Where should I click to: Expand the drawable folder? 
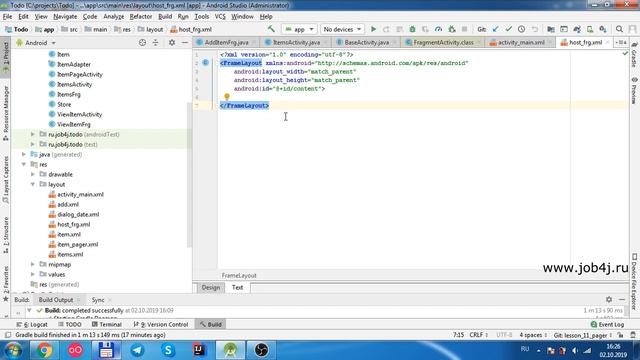pyautogui.click(x=33, y=174)
